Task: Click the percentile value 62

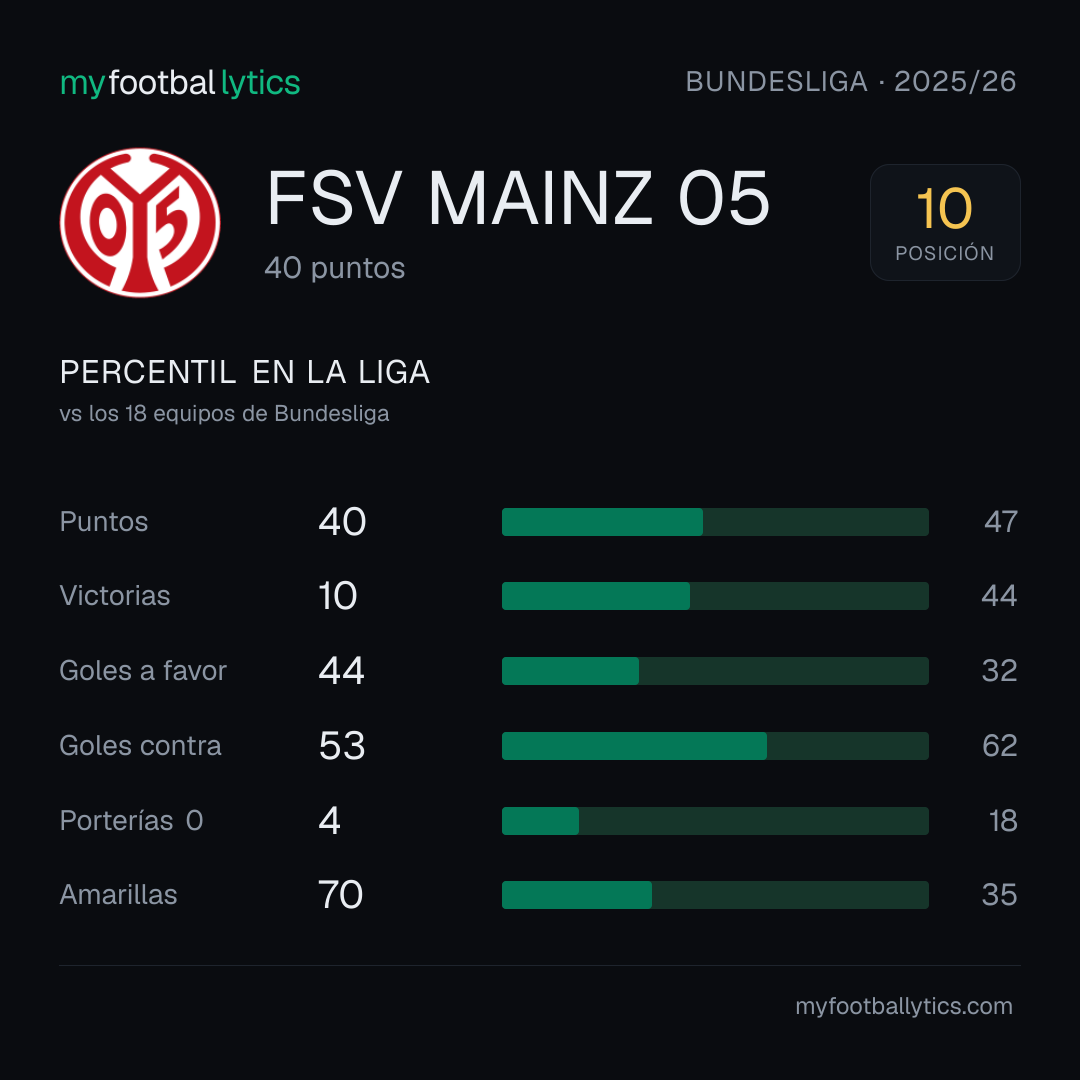Action: tap(999, 746)
